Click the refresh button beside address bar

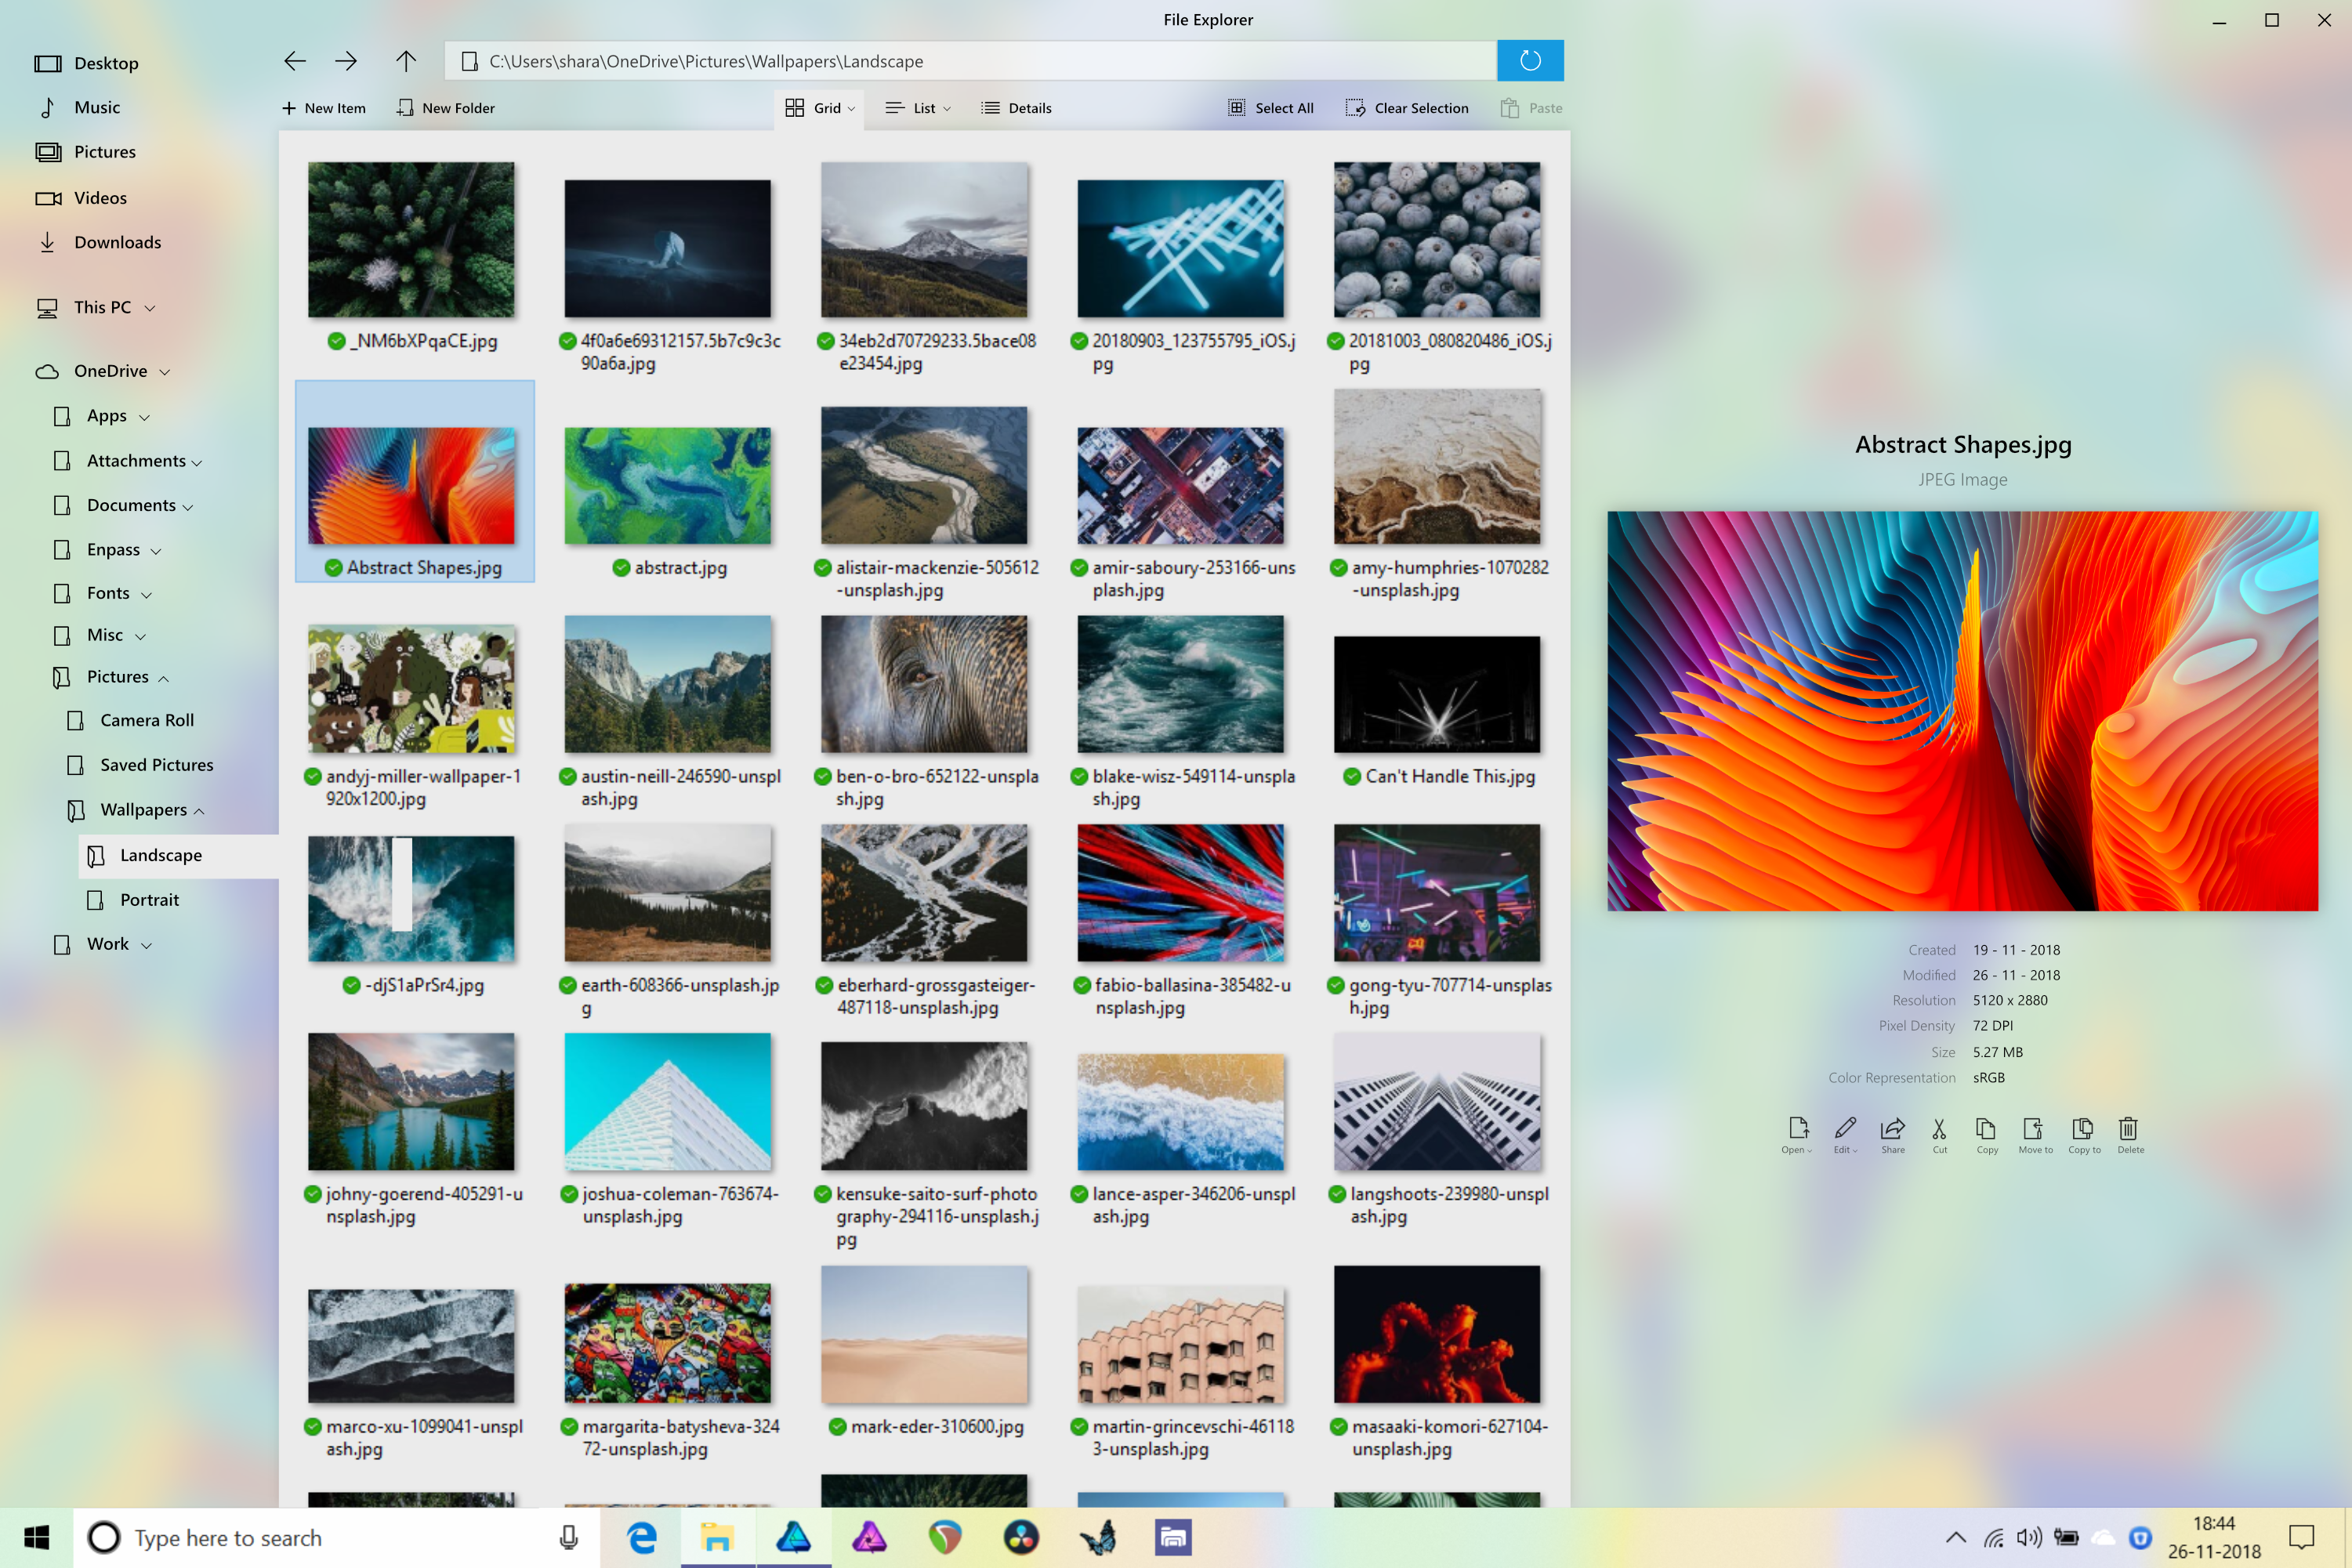(1530, 61)
